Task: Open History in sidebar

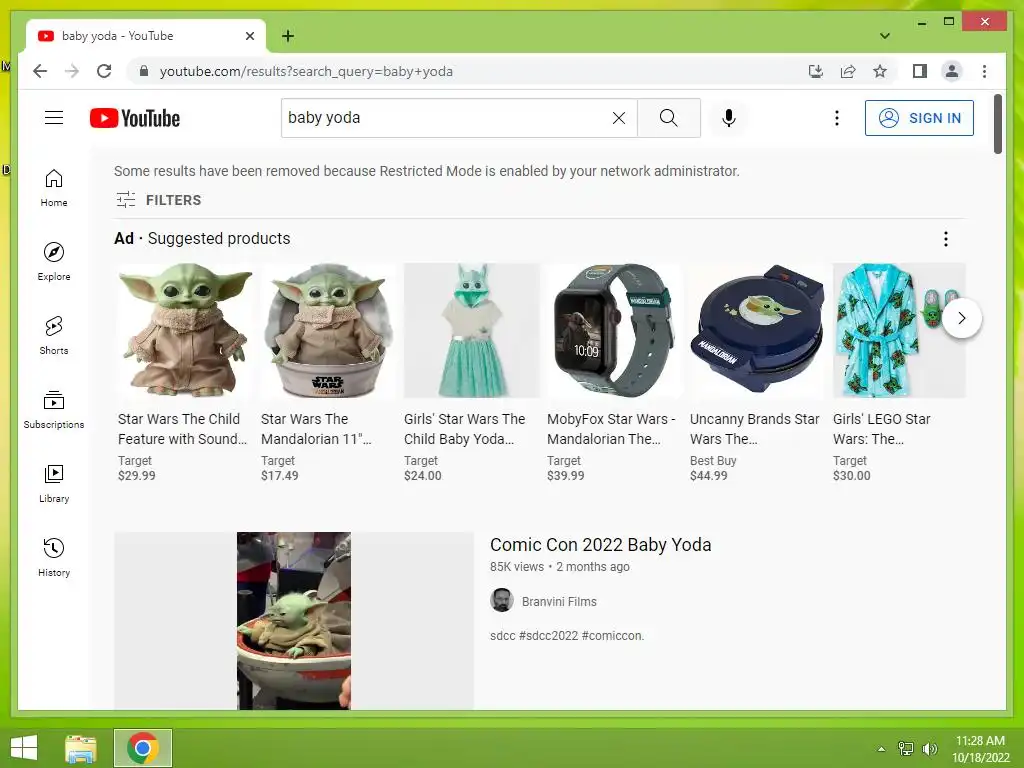Action: pyautogui.click(x=54, y=557)
